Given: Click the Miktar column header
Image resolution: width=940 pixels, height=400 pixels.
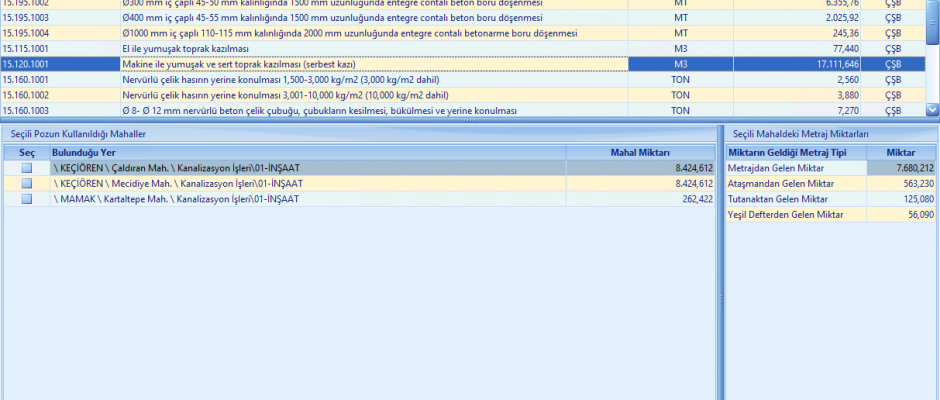Looking at the screenshot, I should (x=901, y=152).
